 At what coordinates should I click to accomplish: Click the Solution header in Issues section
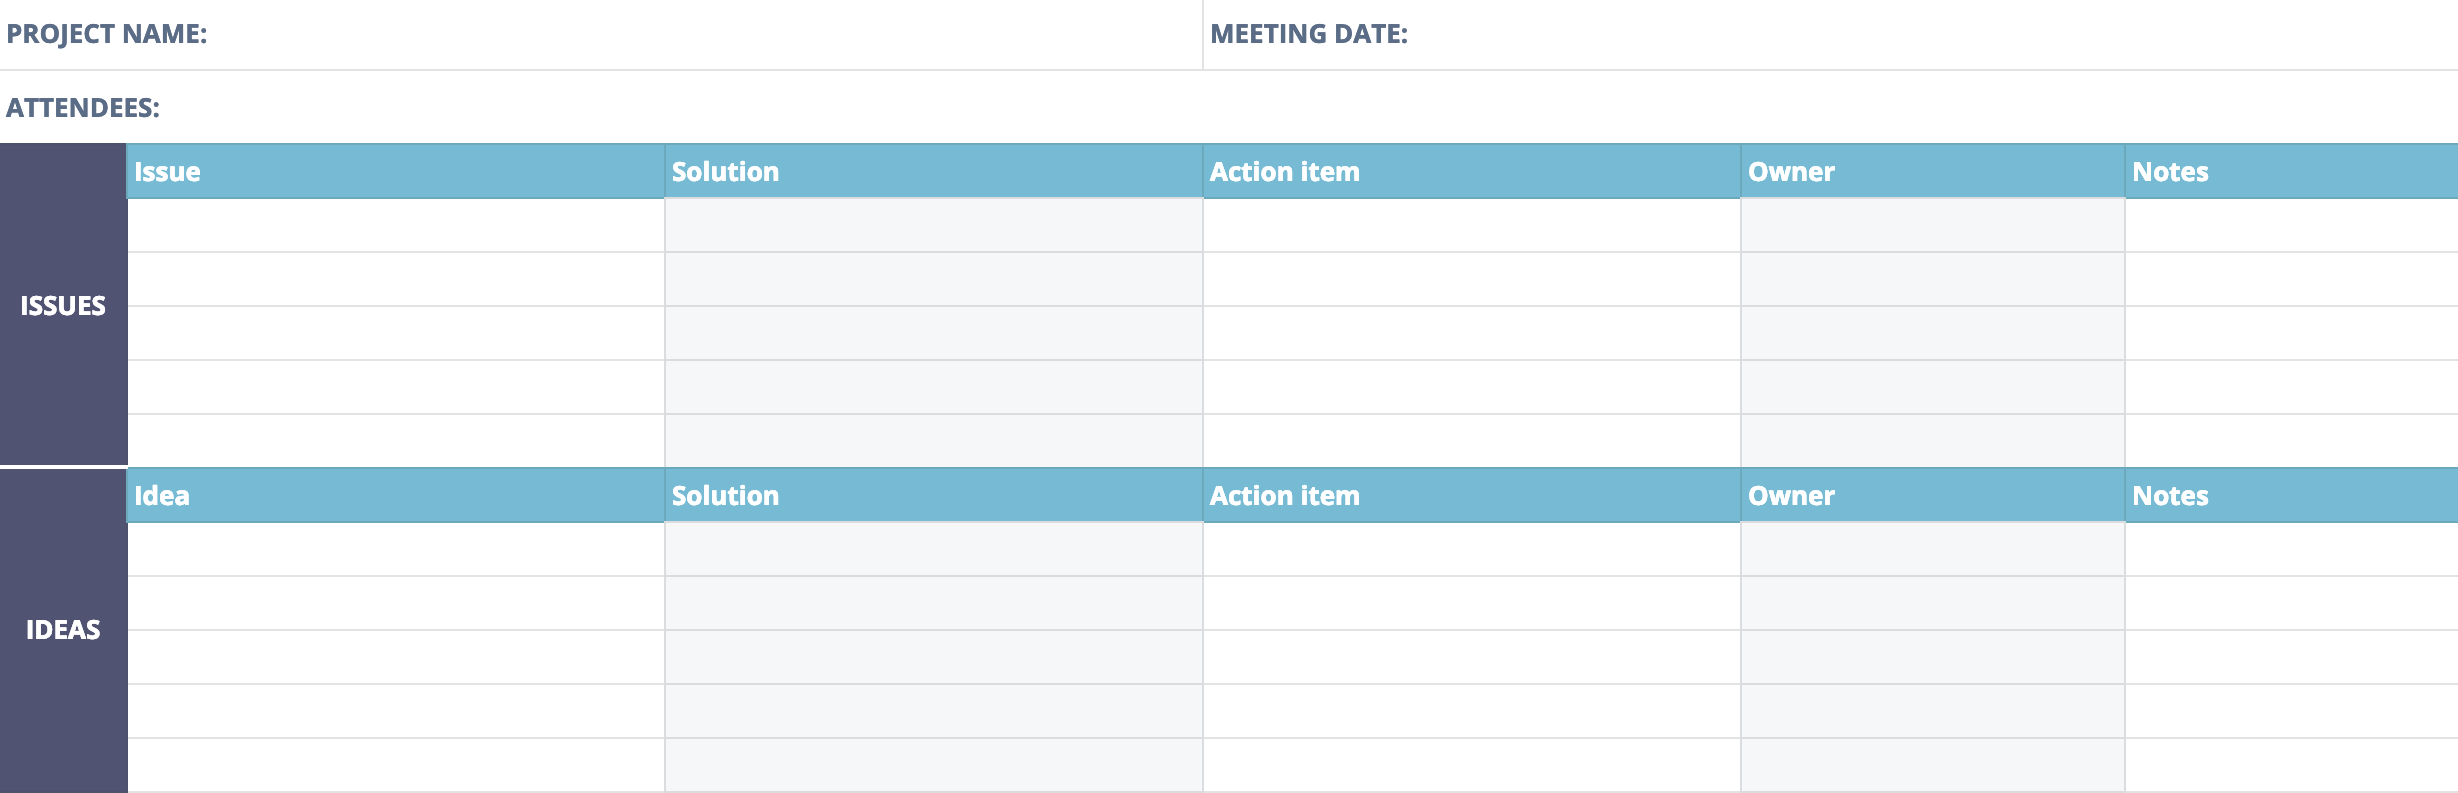pyautogui.click(x=934, y=171)
